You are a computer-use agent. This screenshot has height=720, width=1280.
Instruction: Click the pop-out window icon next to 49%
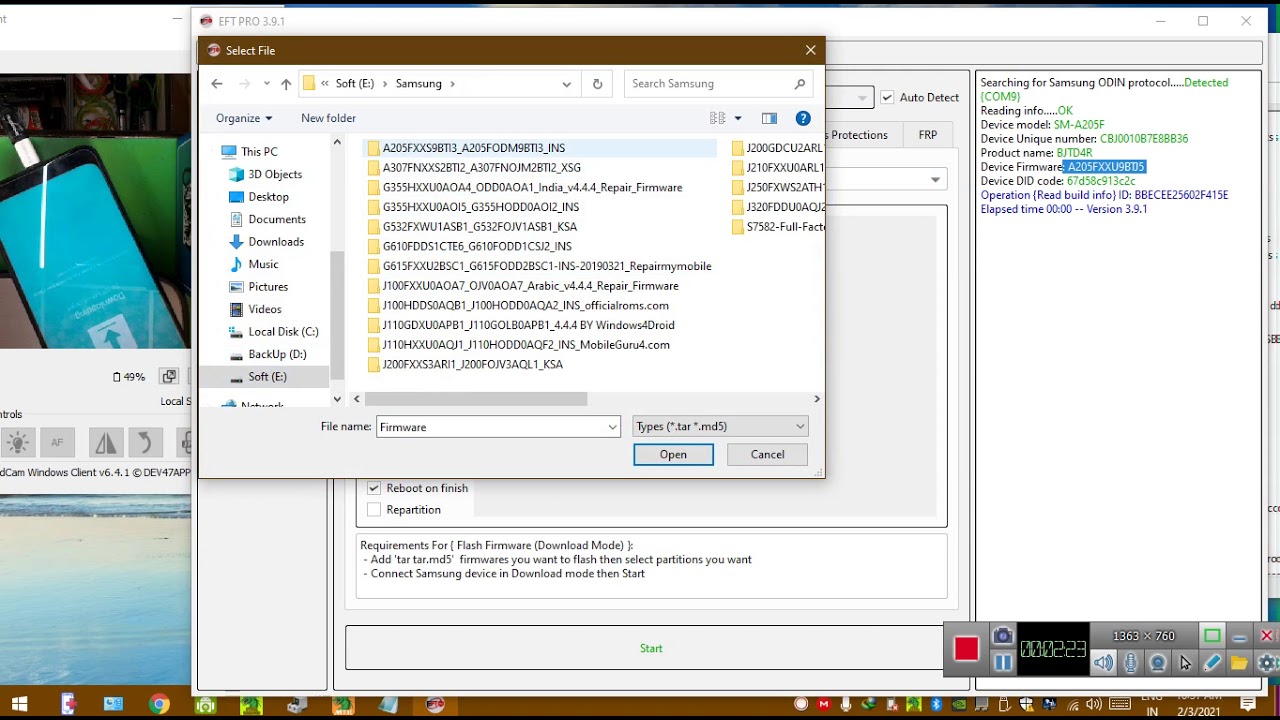coord(169,377)
